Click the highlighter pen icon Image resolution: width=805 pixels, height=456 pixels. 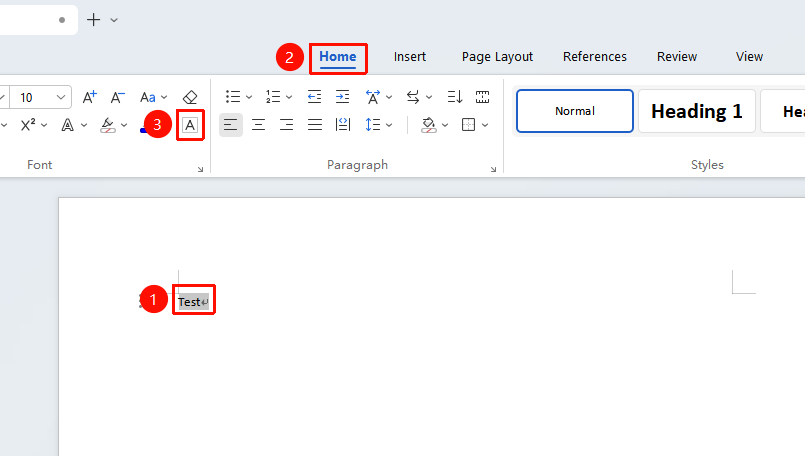(107, 125)
